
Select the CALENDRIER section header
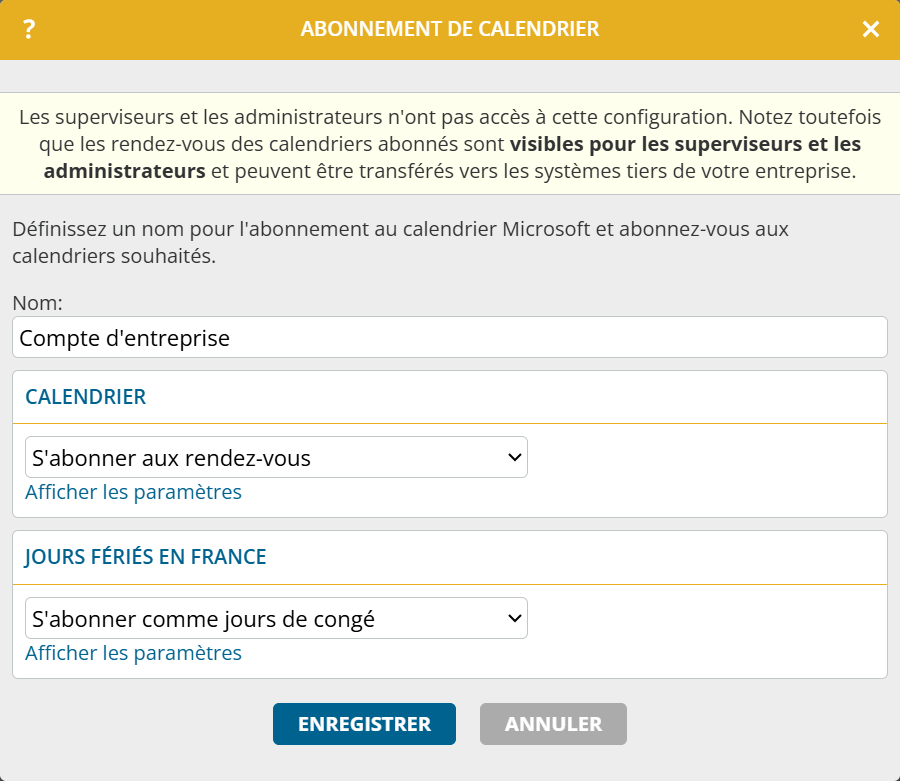pos(86,397)
